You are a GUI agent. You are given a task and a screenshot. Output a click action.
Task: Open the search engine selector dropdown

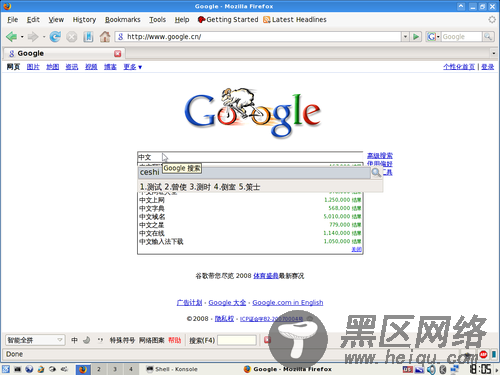pos(433,37)
